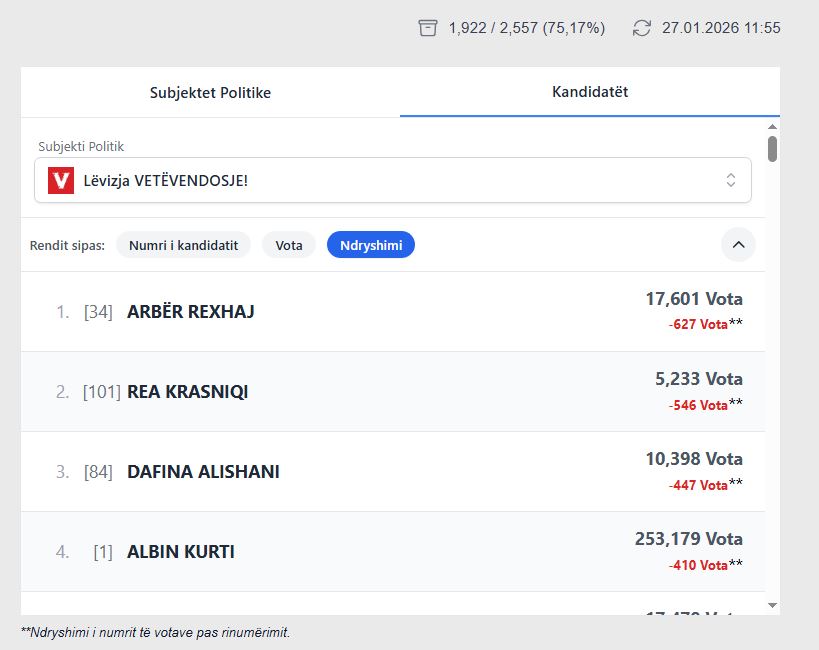Open the Subjekti Politik dropdown
This screenshot has height=650, width=819.
click(x=392, y=180)
